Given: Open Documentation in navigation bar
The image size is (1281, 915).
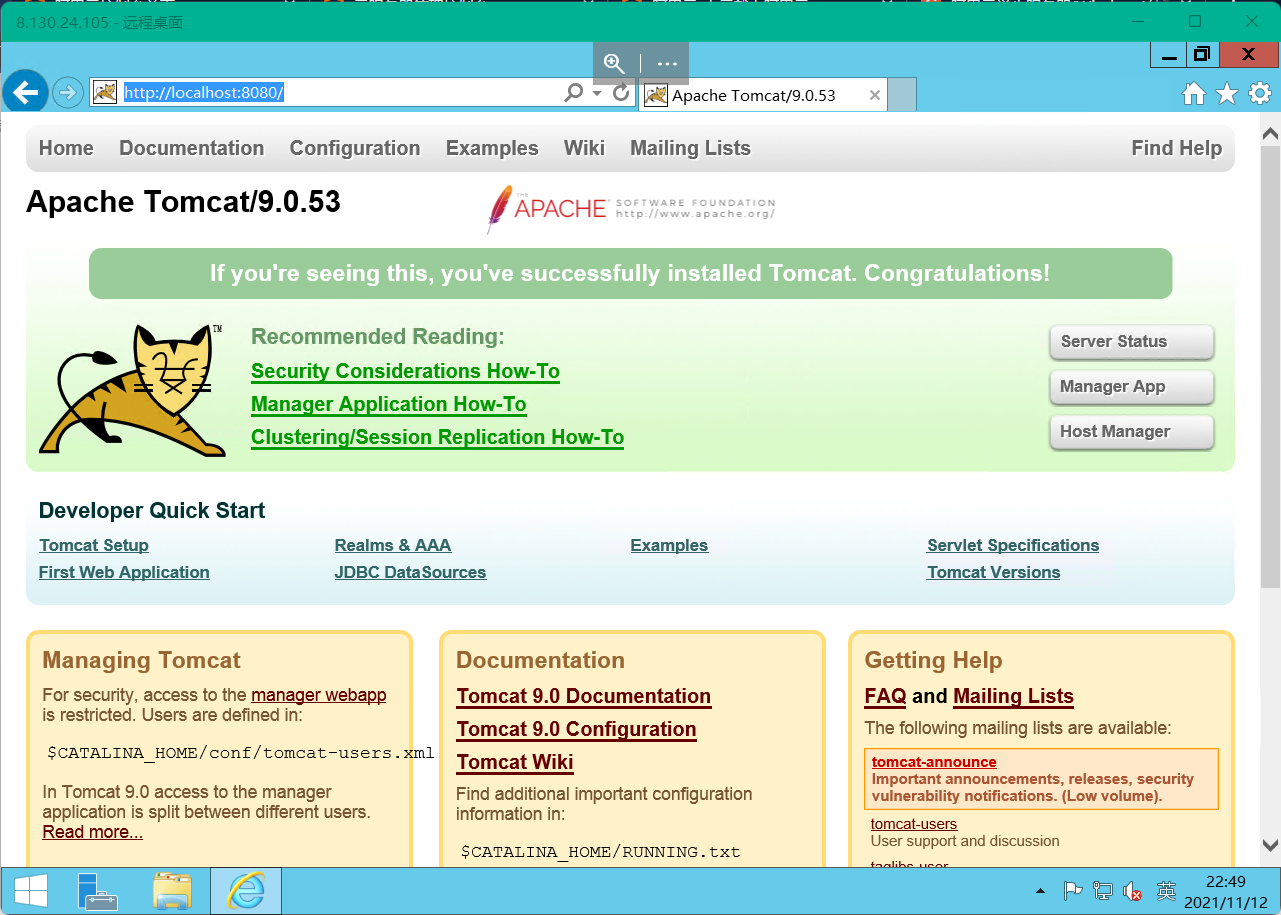Looking at the screenshot, I should click(192, 148).
